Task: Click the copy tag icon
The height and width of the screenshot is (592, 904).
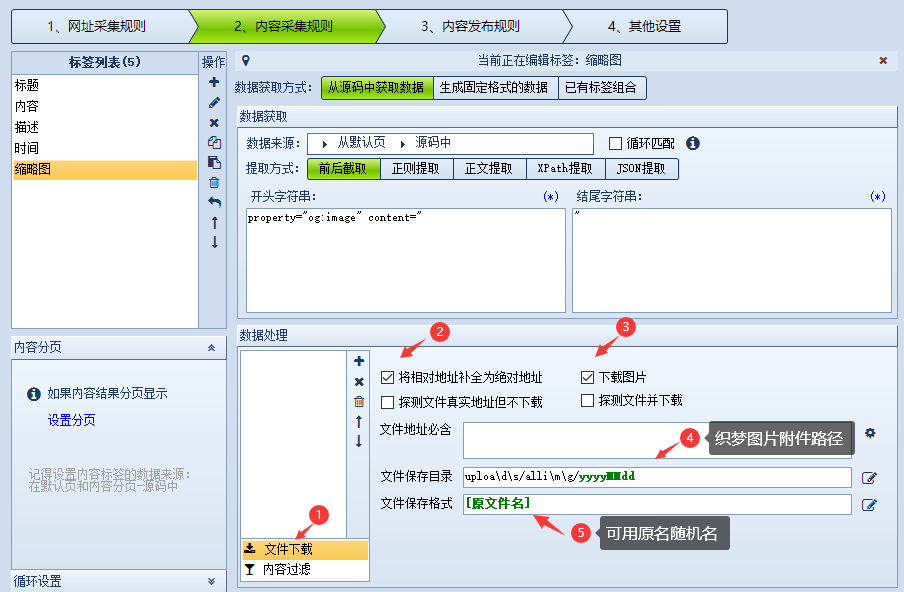Action: click(214, 142)
